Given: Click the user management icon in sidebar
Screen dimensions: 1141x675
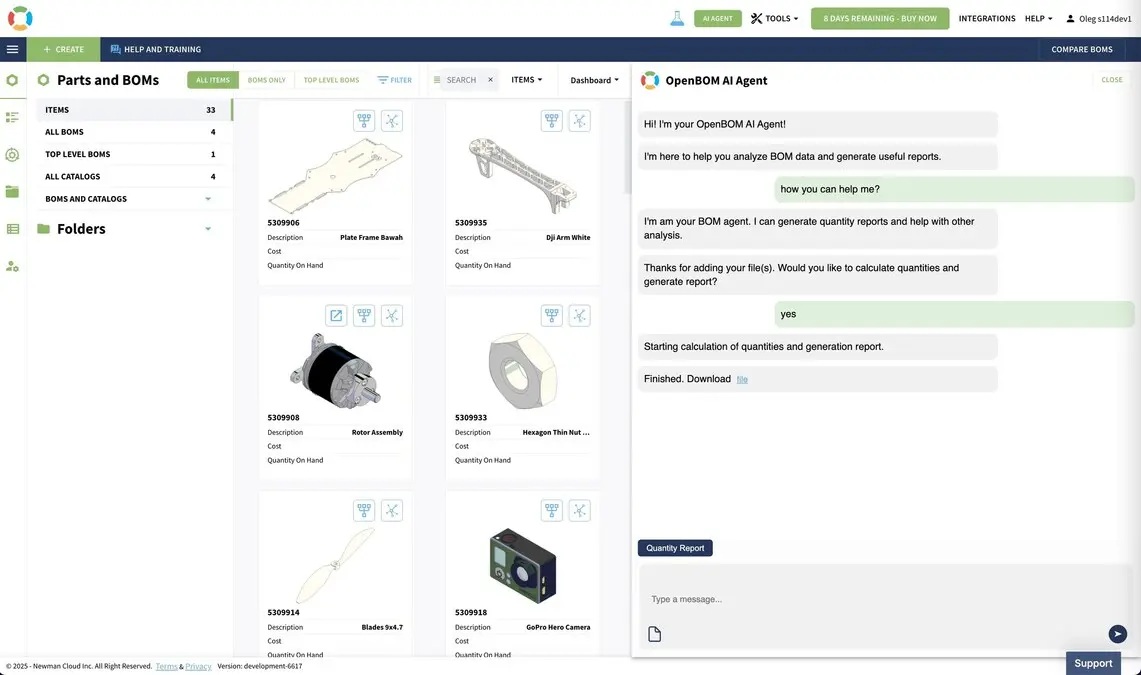Looking at the screenshot, I should point(12,266).
